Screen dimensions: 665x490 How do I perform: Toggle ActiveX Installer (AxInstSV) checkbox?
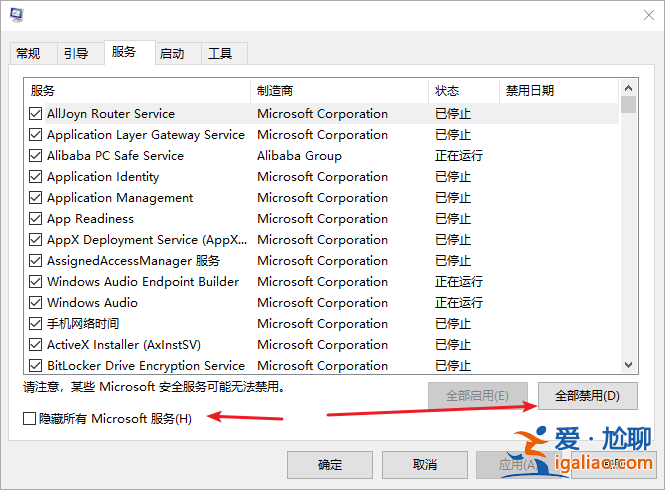tap(35, 345)
